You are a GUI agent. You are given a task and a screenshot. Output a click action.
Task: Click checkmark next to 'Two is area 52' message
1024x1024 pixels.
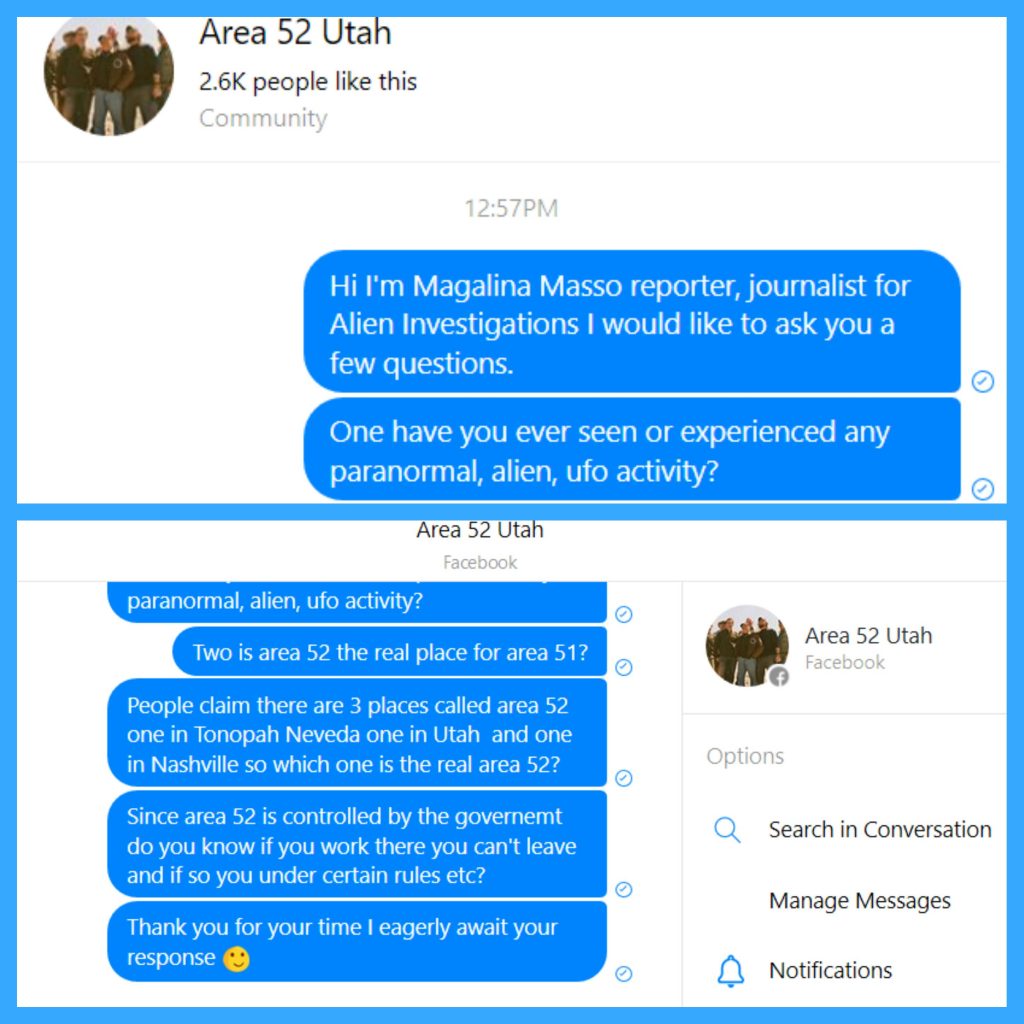click(624, 667)
